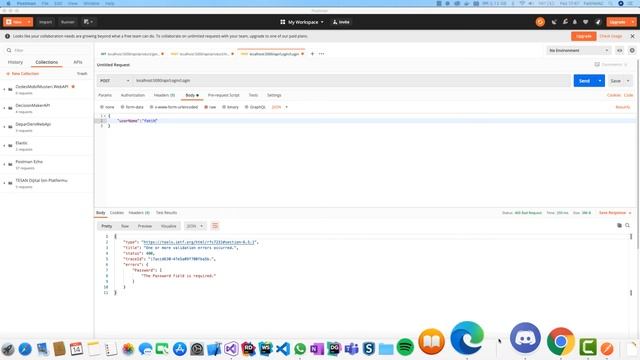The width and height of the screenshot is (640, 360).
Task: Open Google Chrome from the dock
Action: pyautogui.click(x=561, y=341)
